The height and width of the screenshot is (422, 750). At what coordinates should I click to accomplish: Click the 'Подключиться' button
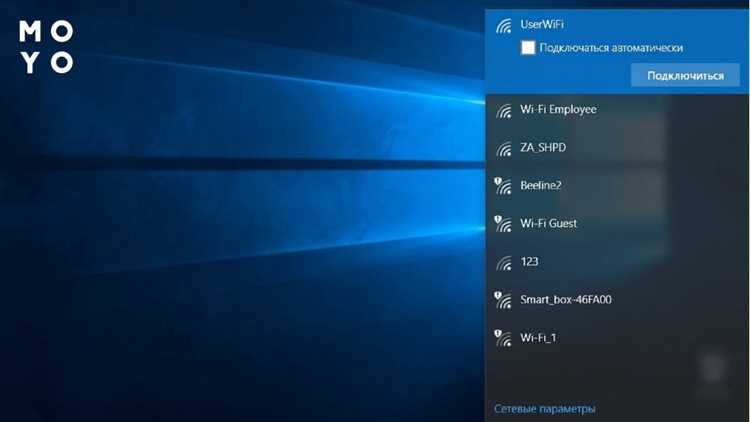click(x=685, y=76)
